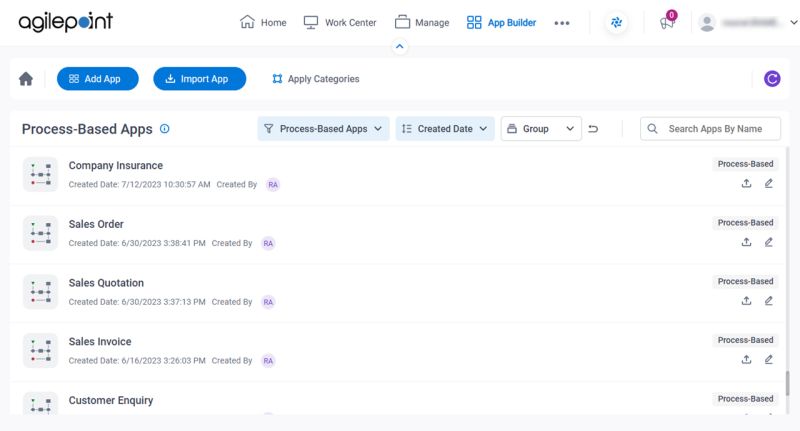This screenshot has width=800, height=431.
Task: Click the AgilePoint logo
Action: tap(65, 22)
